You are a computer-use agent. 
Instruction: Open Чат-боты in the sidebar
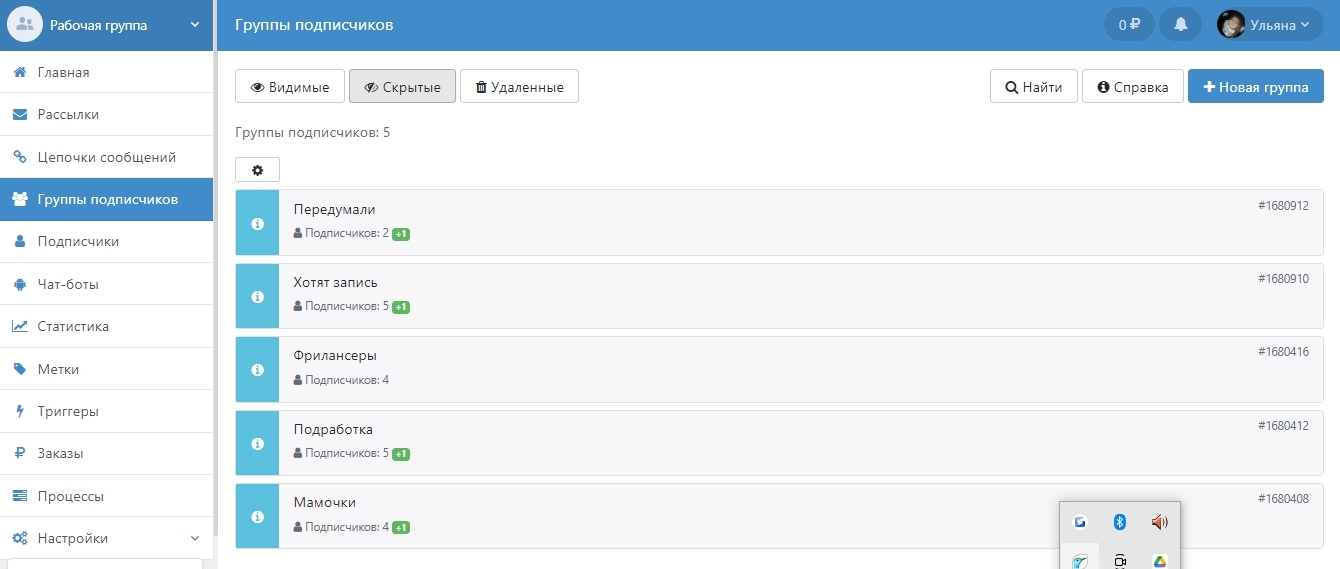(x=68, y=284)
